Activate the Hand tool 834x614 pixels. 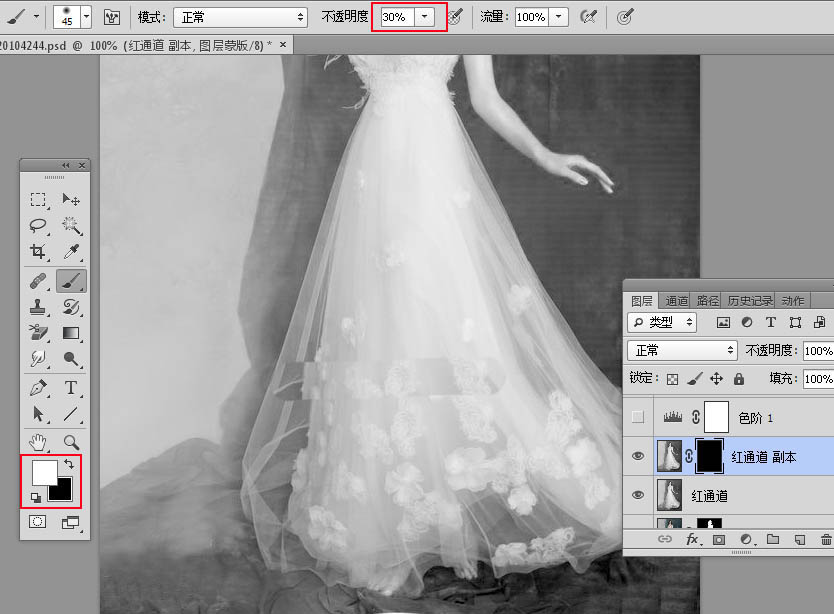(x=38, y=441)
